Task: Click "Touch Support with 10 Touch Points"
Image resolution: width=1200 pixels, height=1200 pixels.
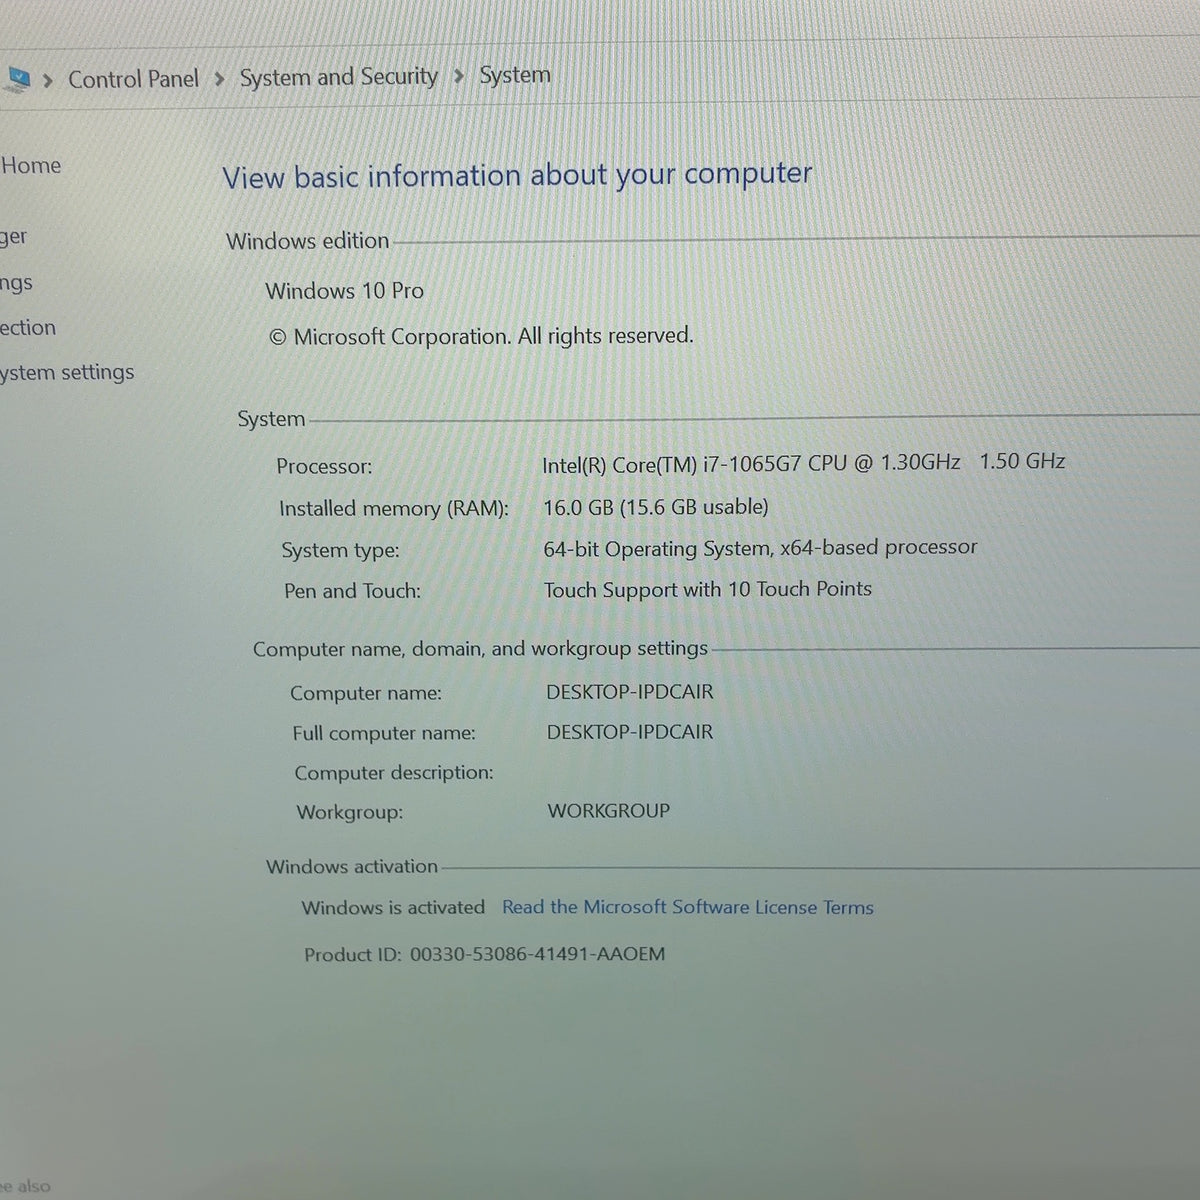Action: coord(708,590)
